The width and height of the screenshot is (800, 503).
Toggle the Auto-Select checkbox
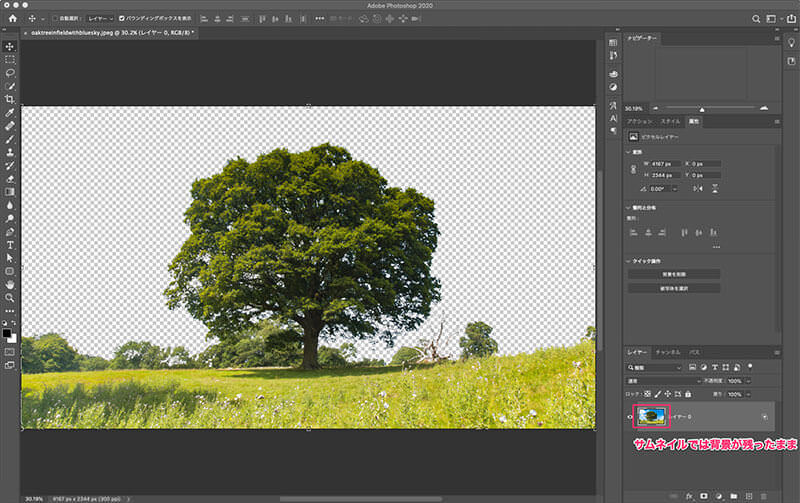click(55, 18)
